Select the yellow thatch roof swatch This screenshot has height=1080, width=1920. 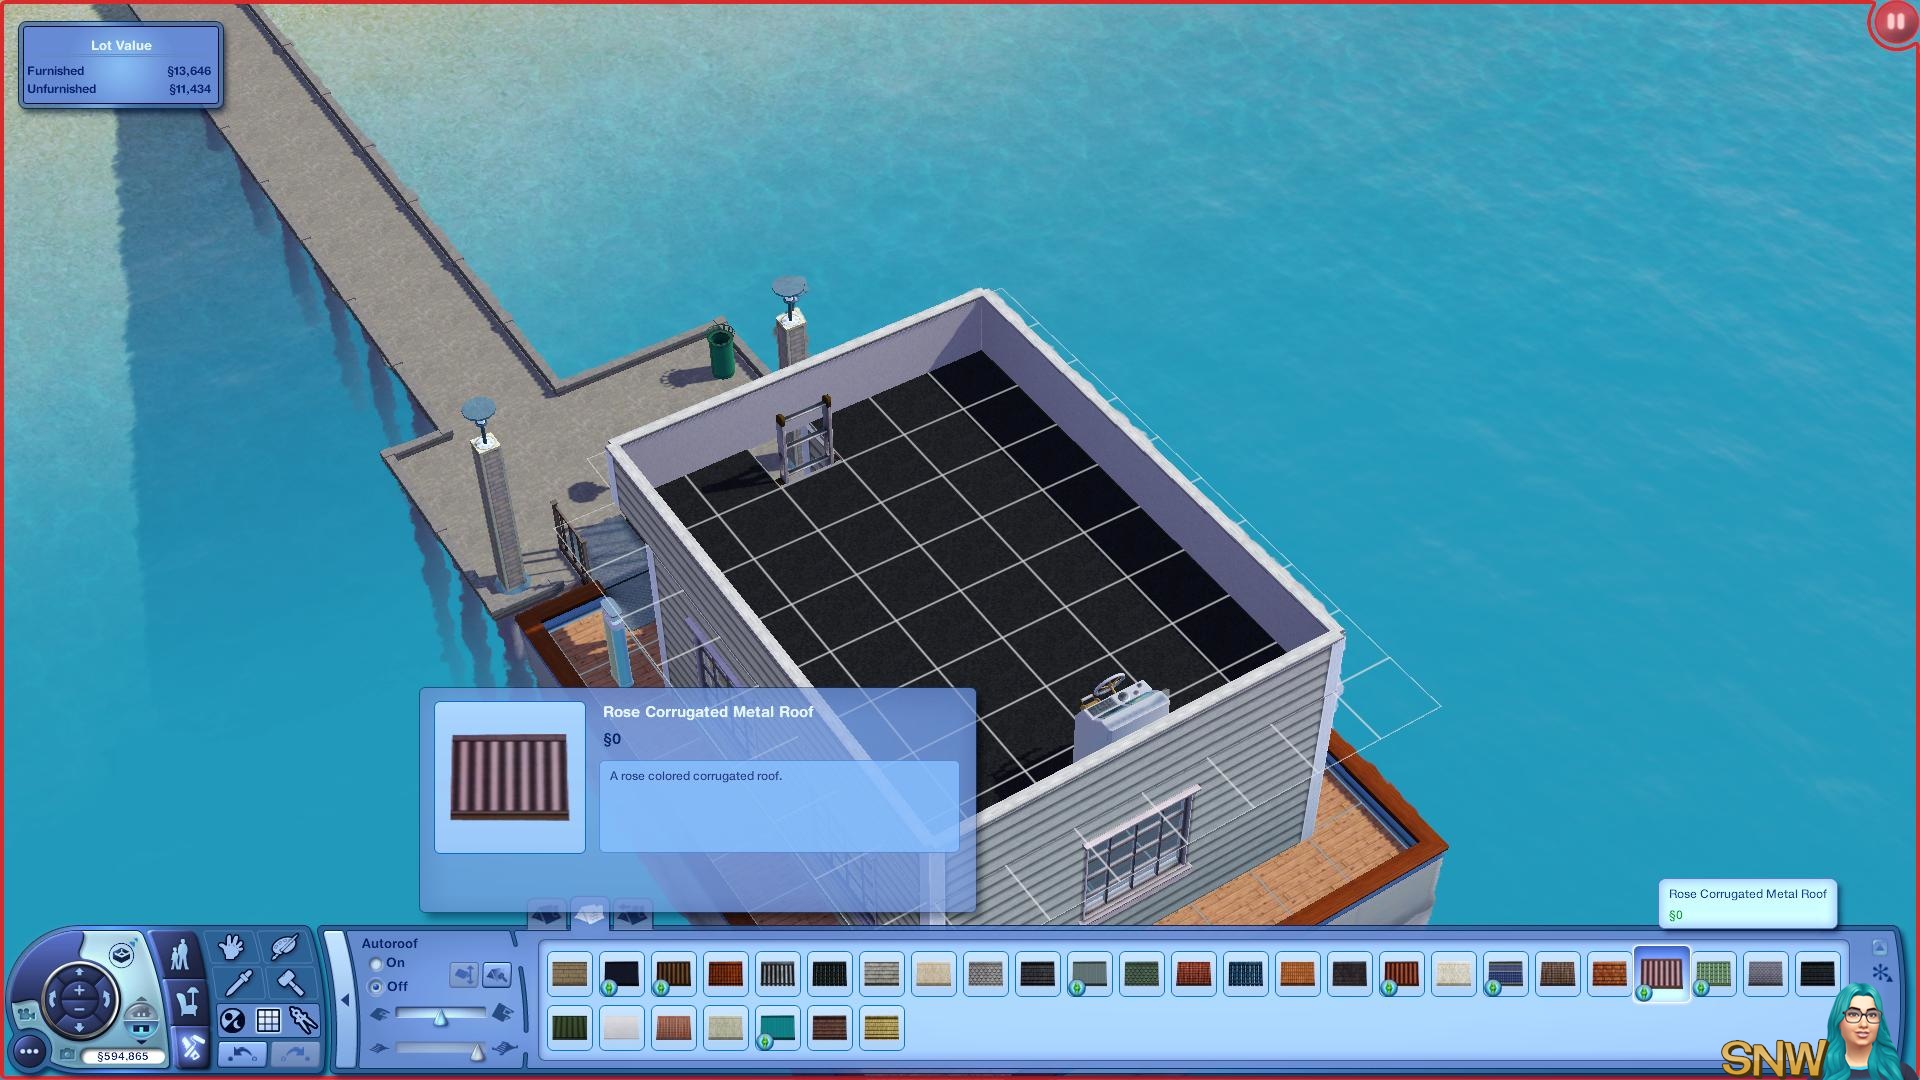coord(881,1028)
